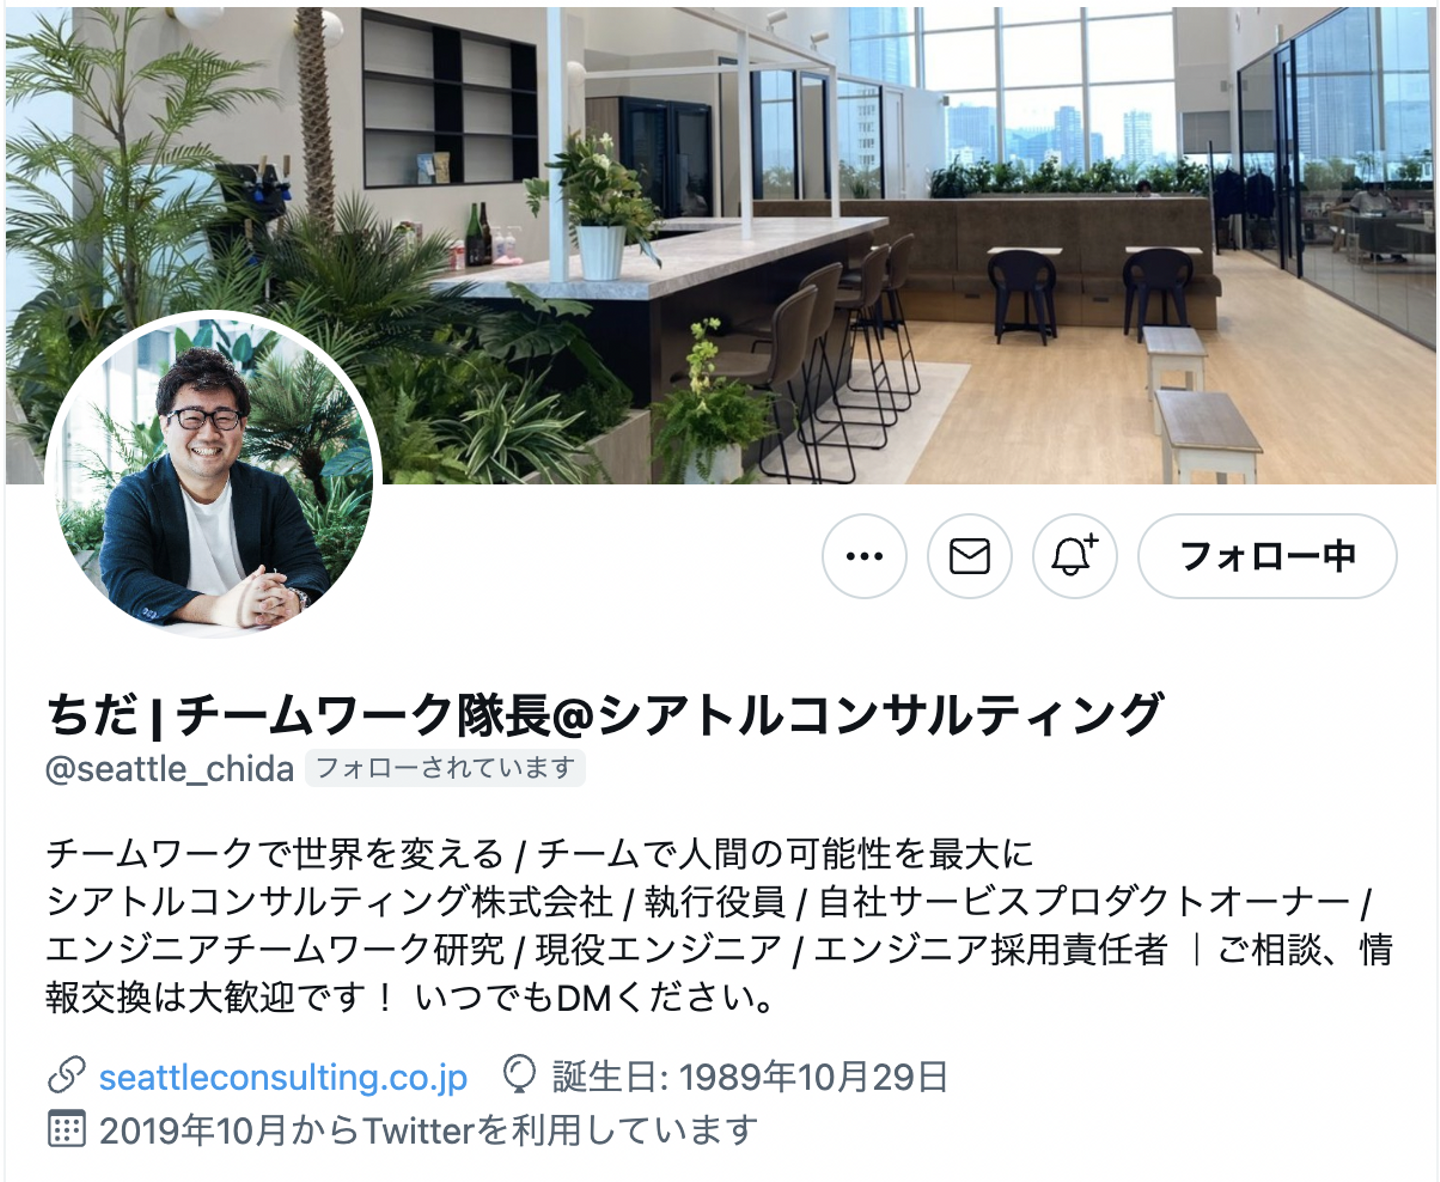Select the @seattle_chida handle
Image resolution: width=1440 pixels, height=1182 pixels.
click(x=170, y=769)
